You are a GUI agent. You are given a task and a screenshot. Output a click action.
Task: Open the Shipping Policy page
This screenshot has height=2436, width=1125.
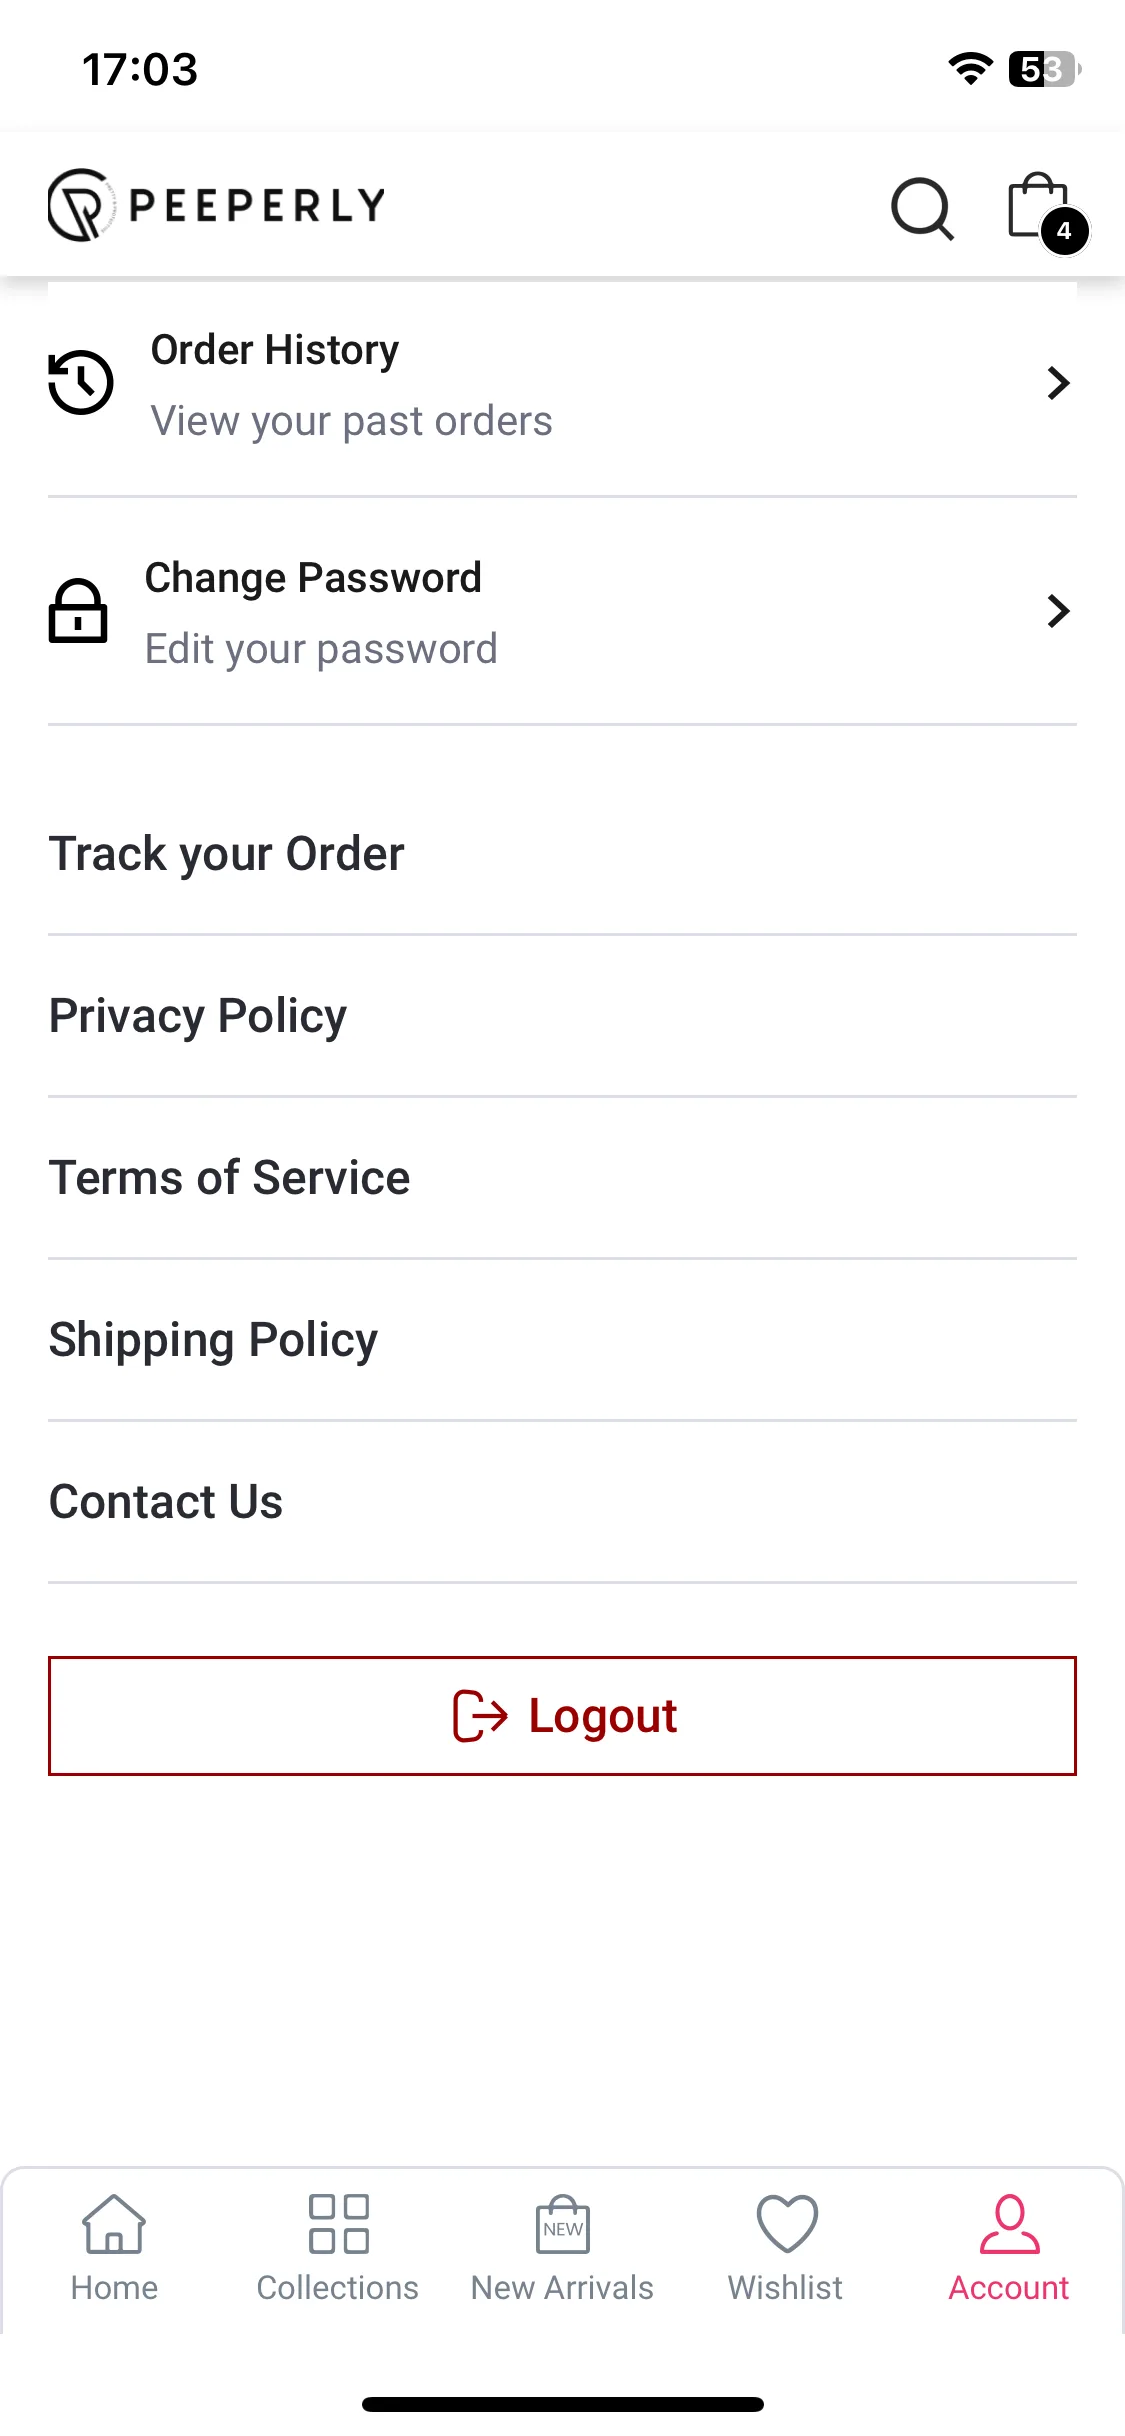562,1340
